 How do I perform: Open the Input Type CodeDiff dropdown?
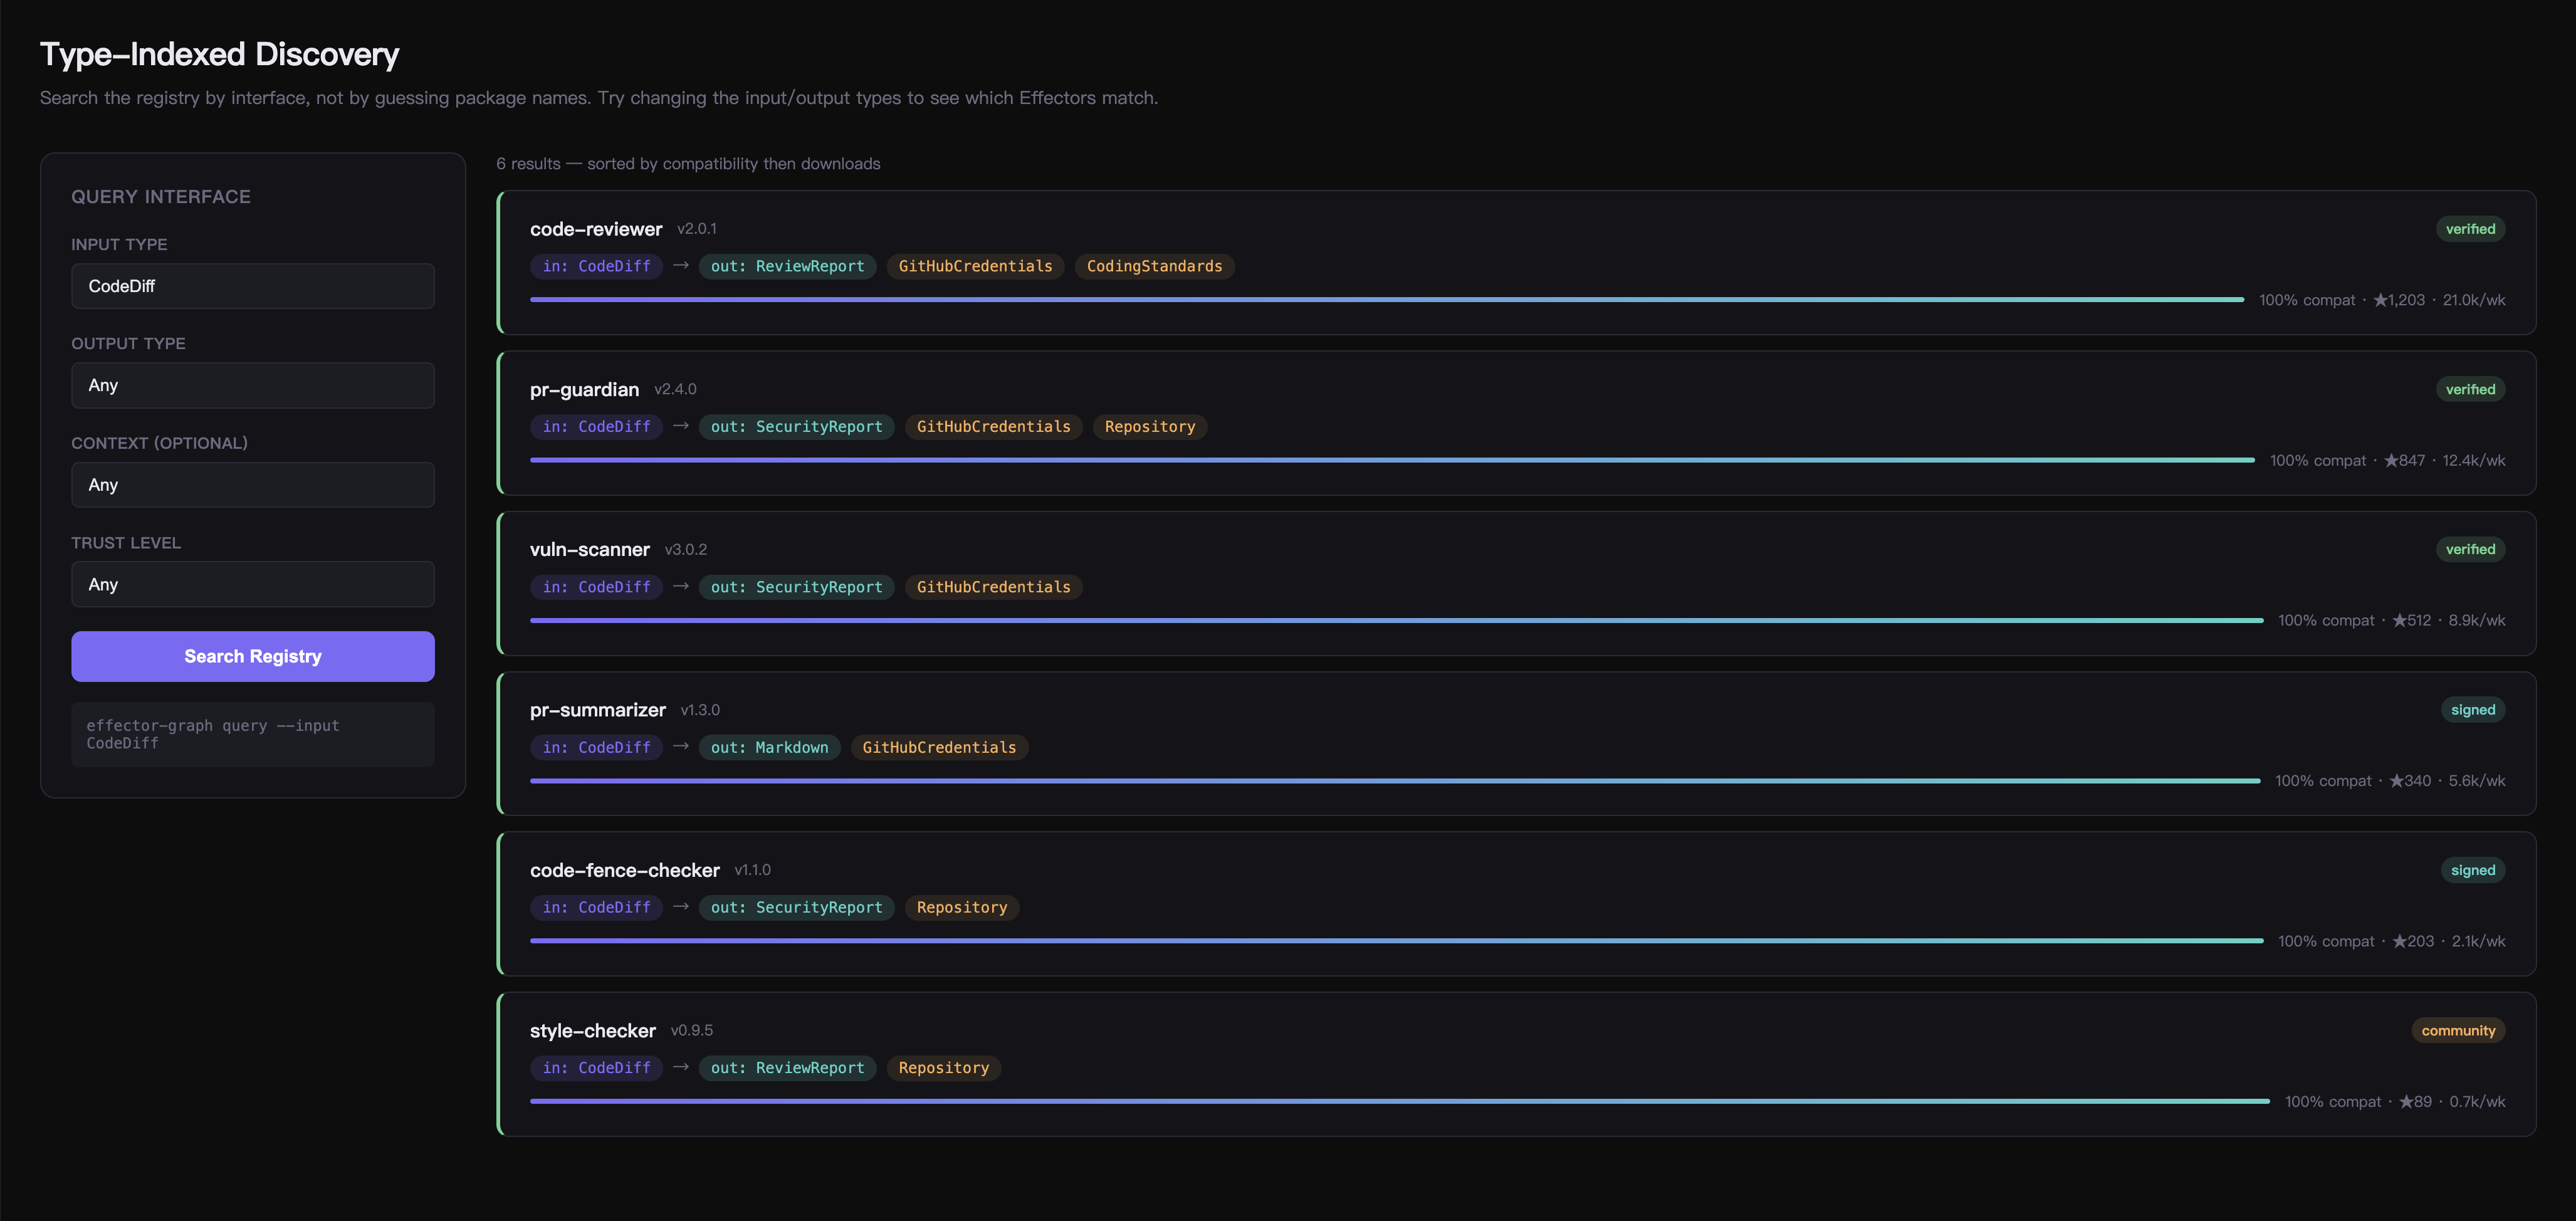pyautogui.click(x=252, y=286)
